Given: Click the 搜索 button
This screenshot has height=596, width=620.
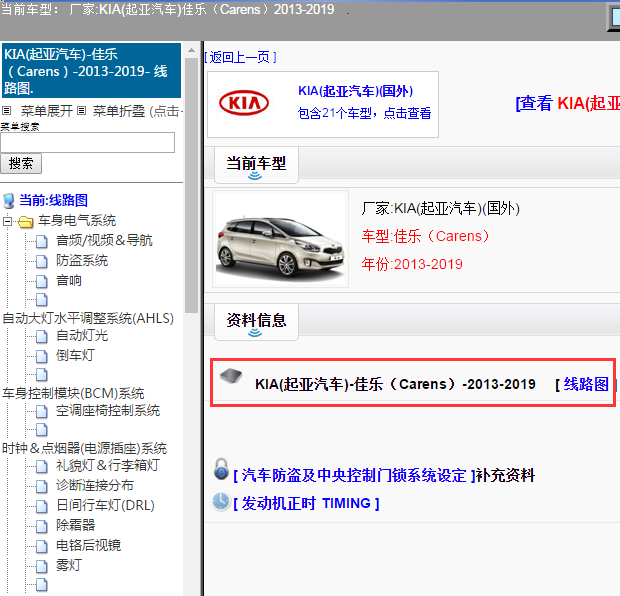Looking at the screenshot, I should [21, 163].
